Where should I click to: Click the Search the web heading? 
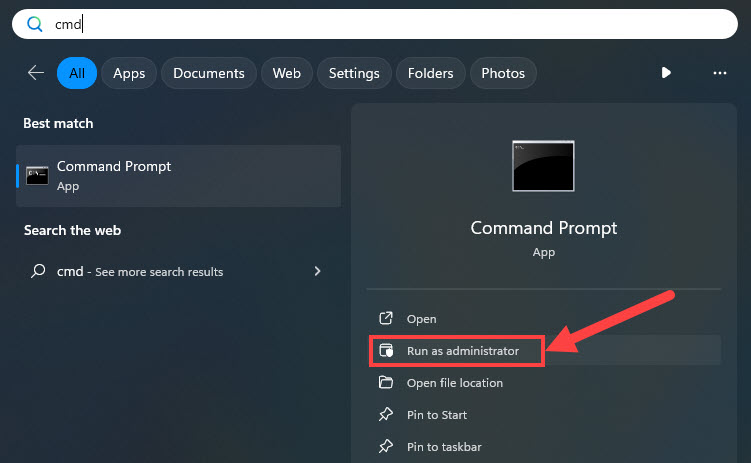pyautogui.click(x=72, y=230)
